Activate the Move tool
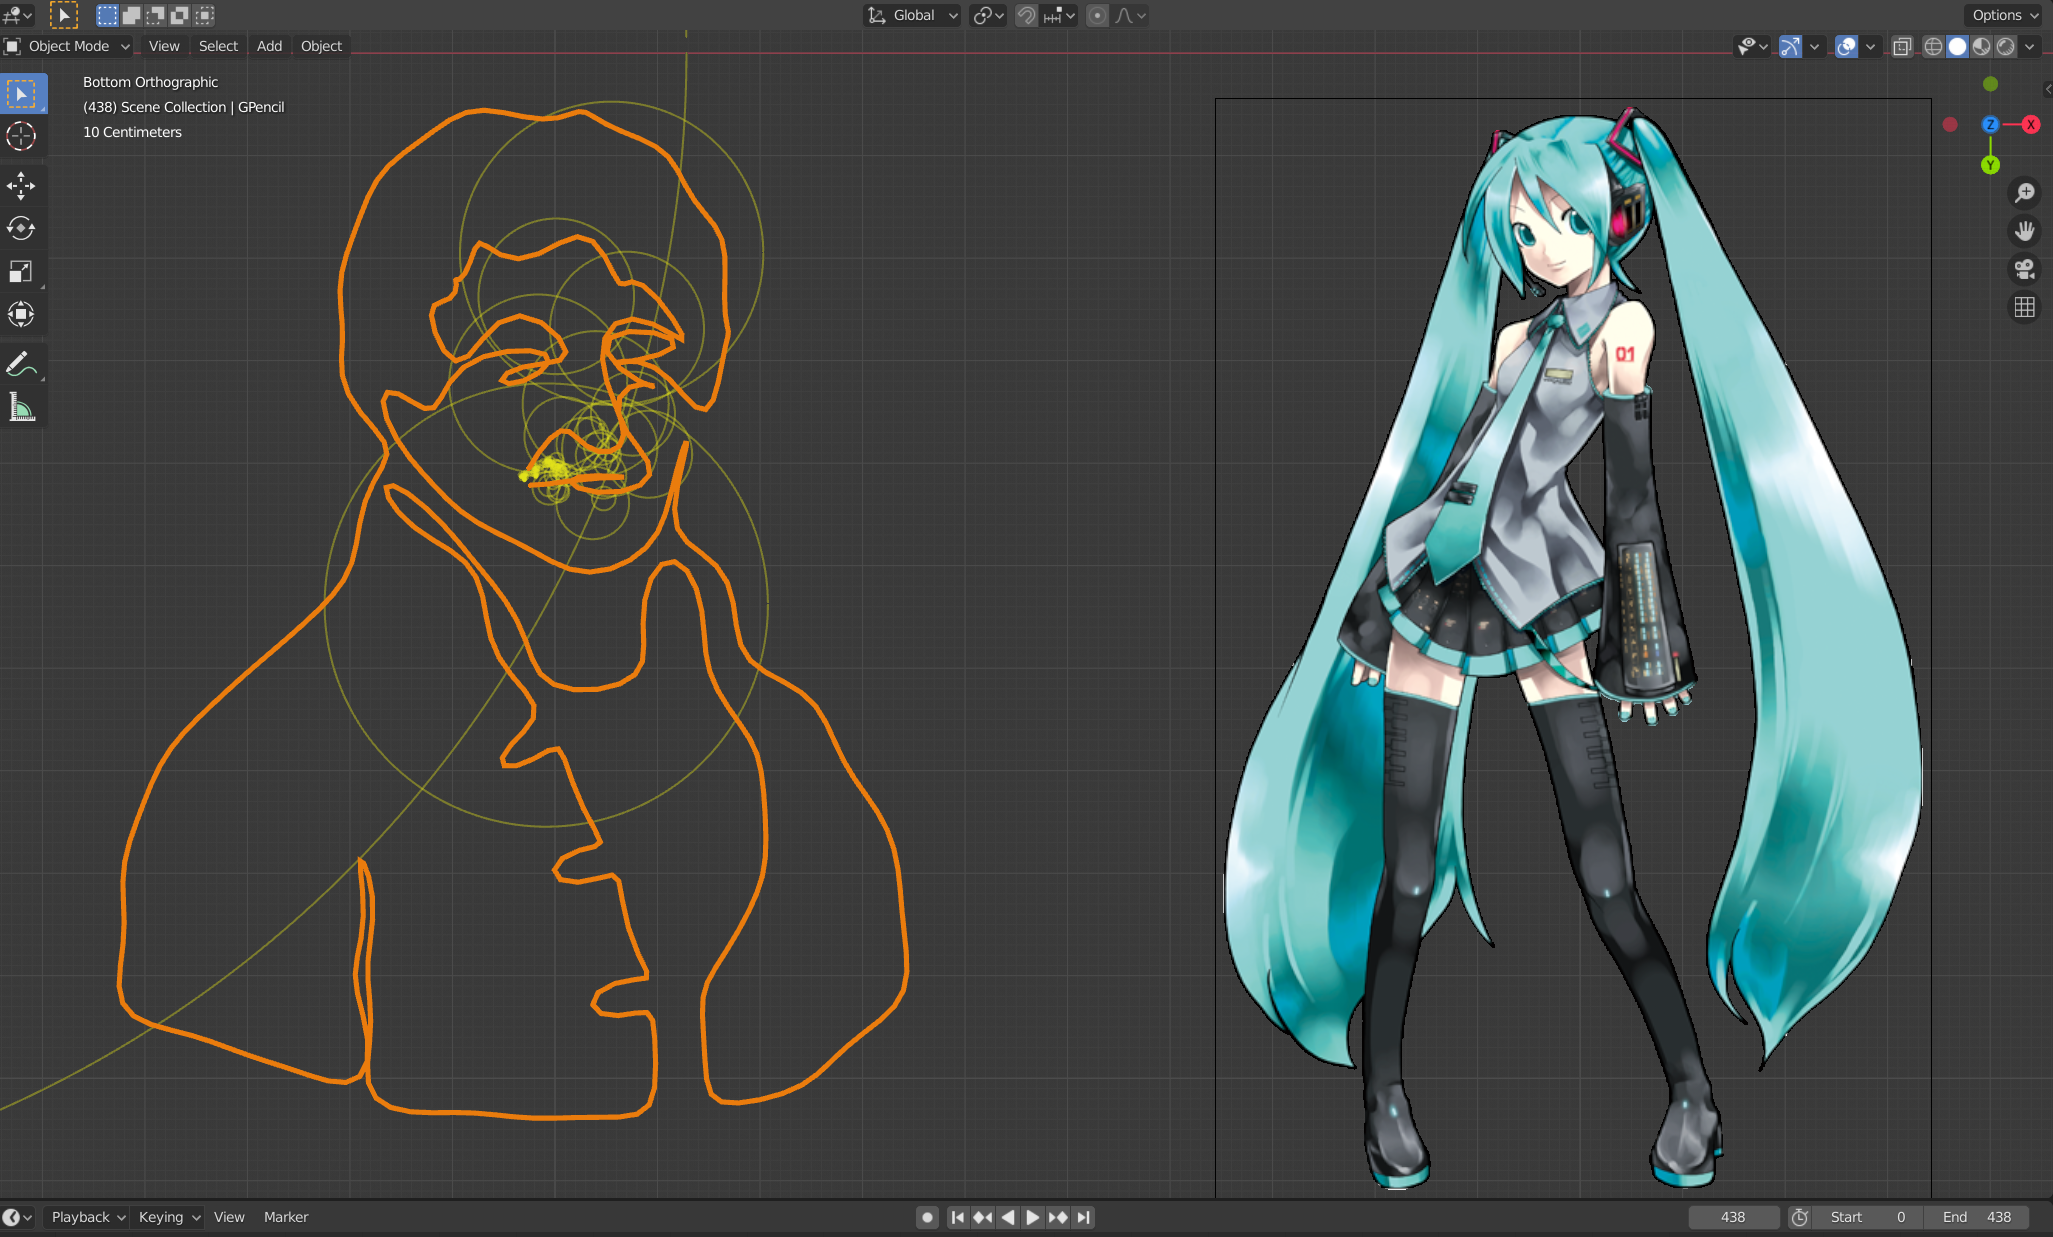 click(21, 186)
